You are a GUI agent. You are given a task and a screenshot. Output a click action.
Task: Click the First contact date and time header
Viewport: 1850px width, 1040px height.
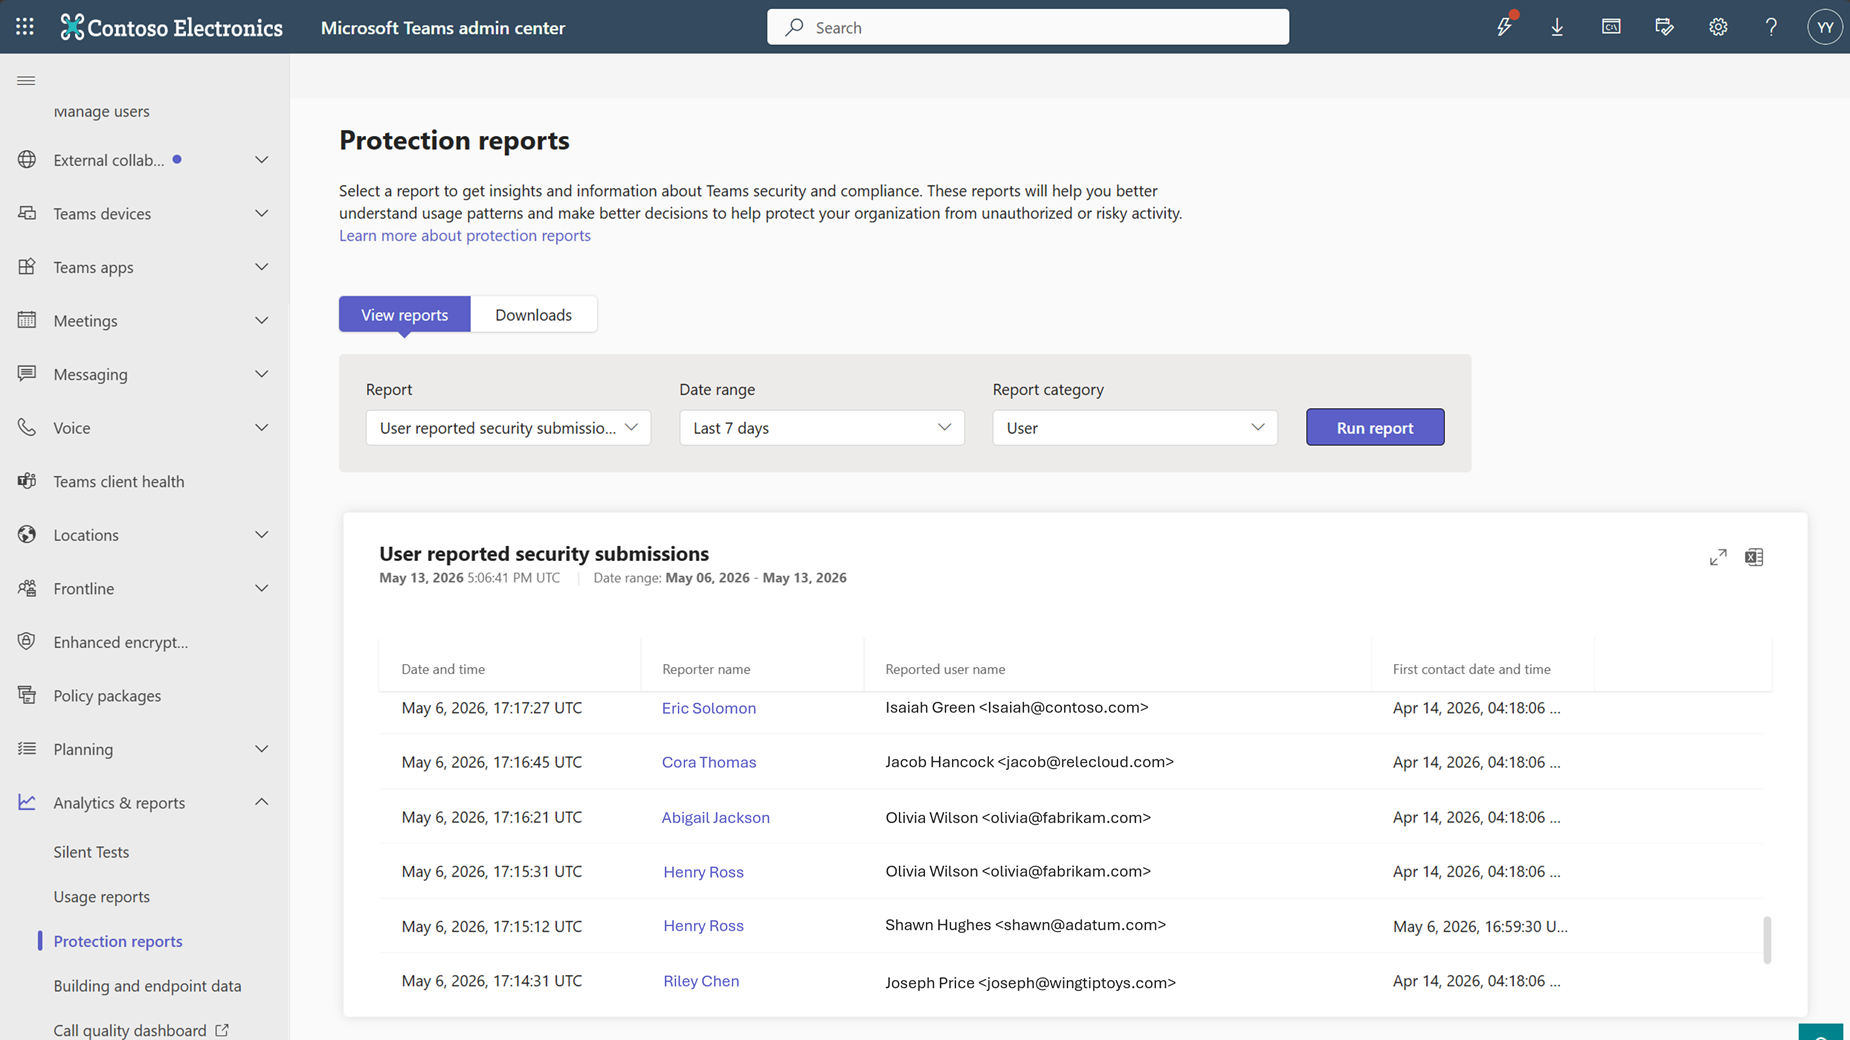1471,669
